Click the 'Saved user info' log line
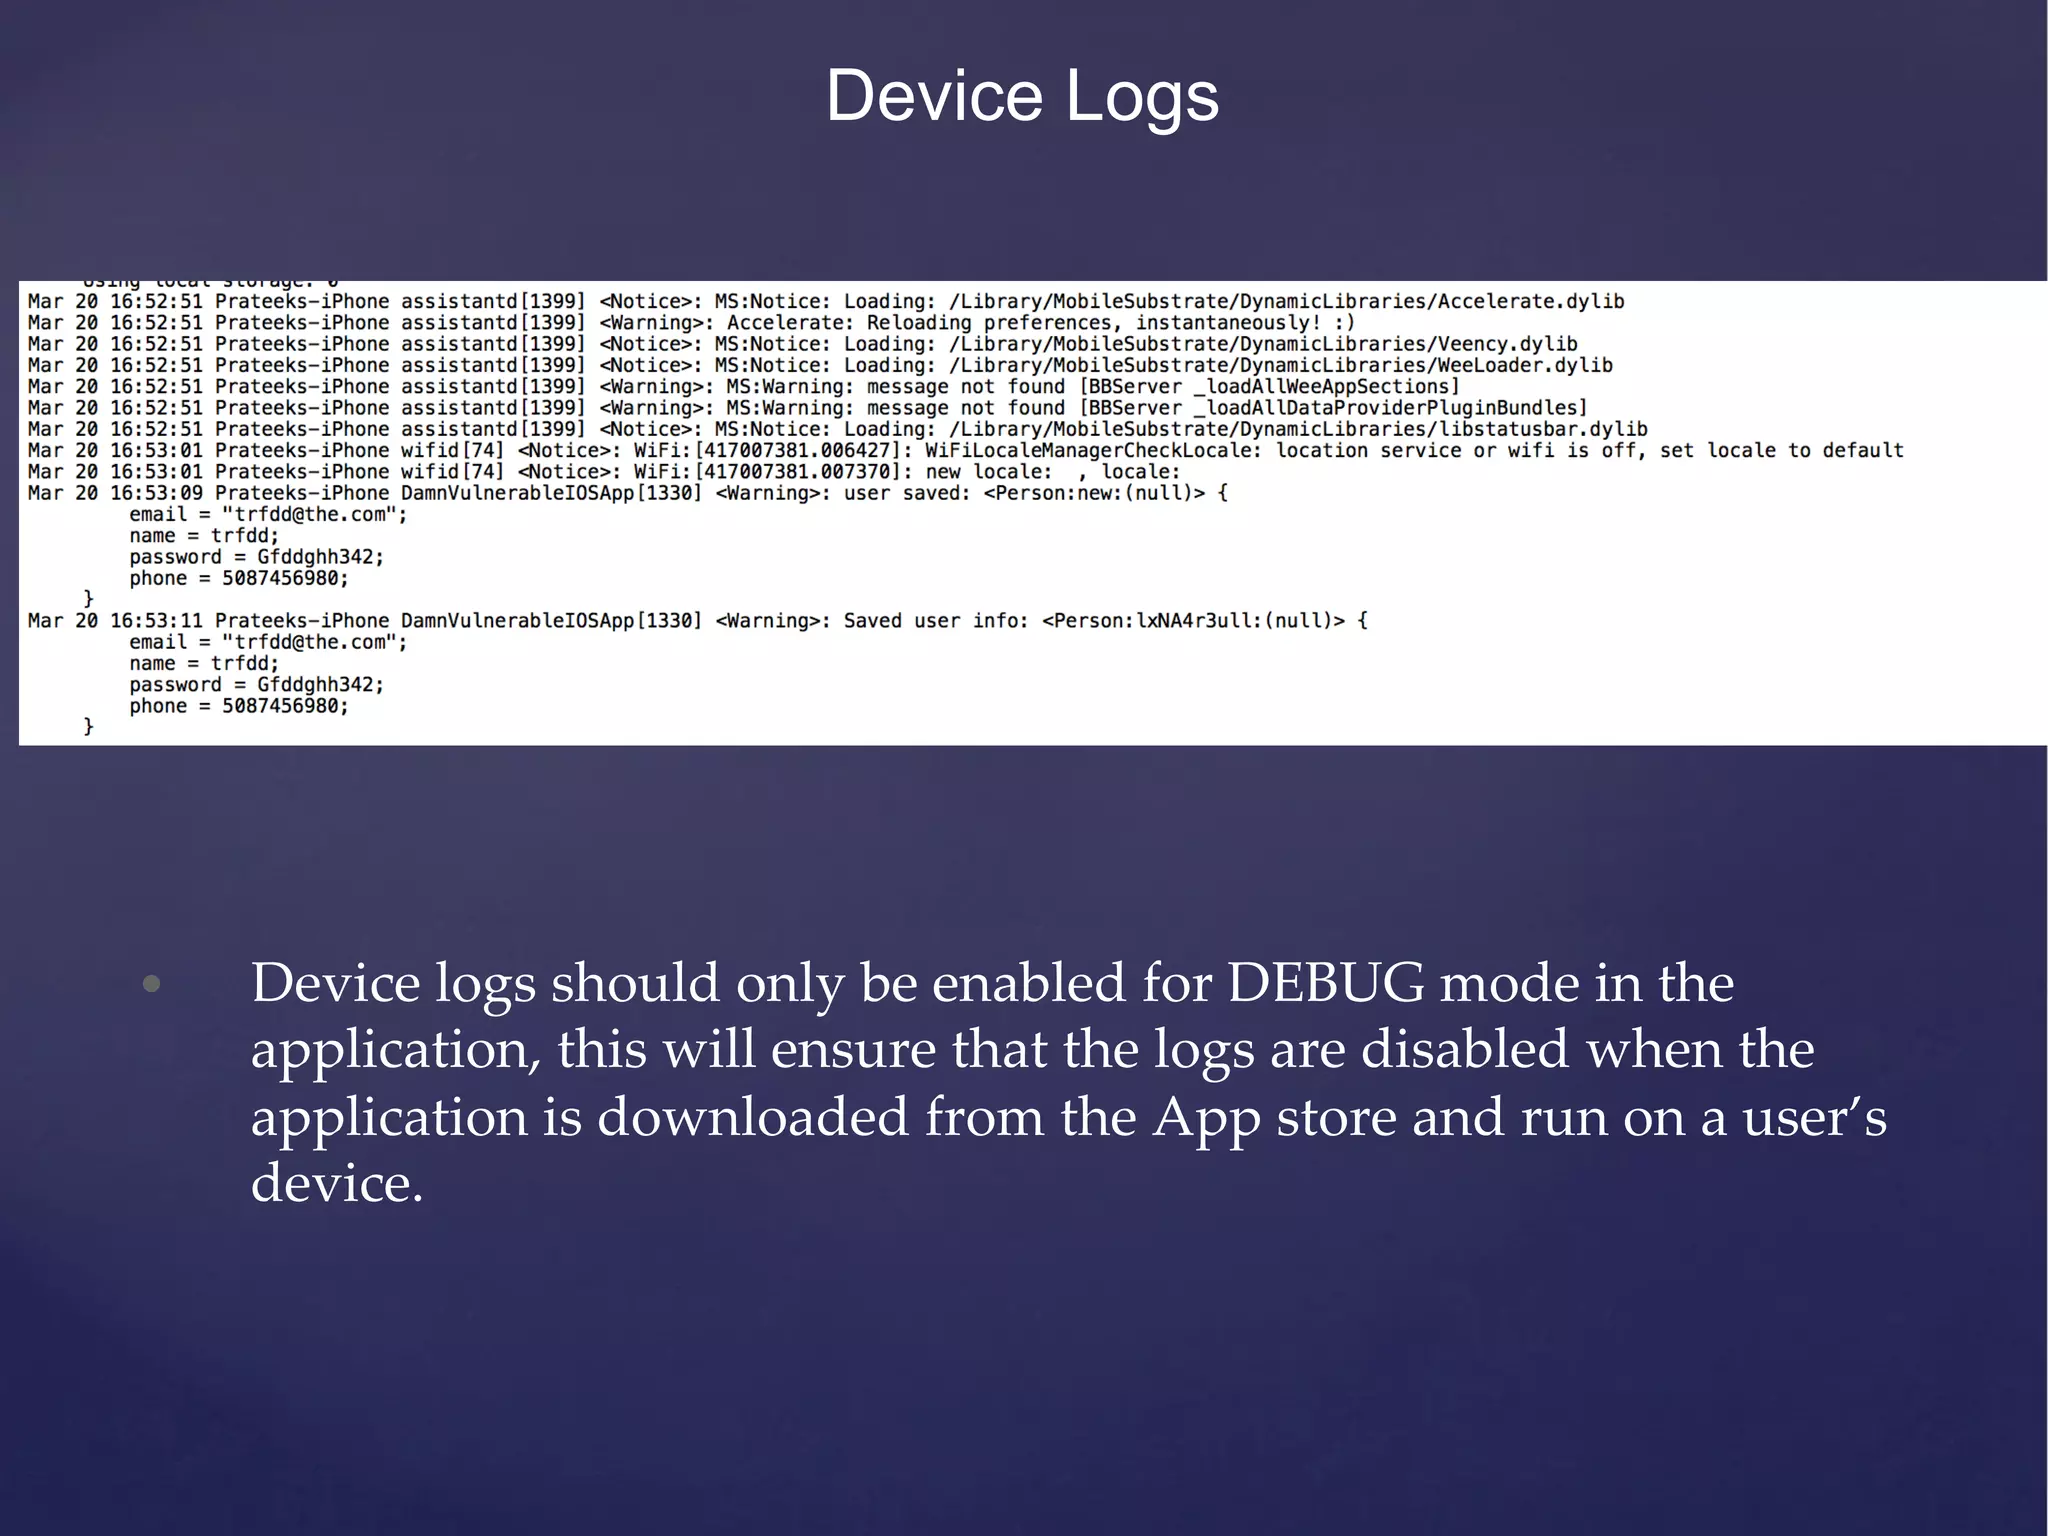 click(698, 621)
